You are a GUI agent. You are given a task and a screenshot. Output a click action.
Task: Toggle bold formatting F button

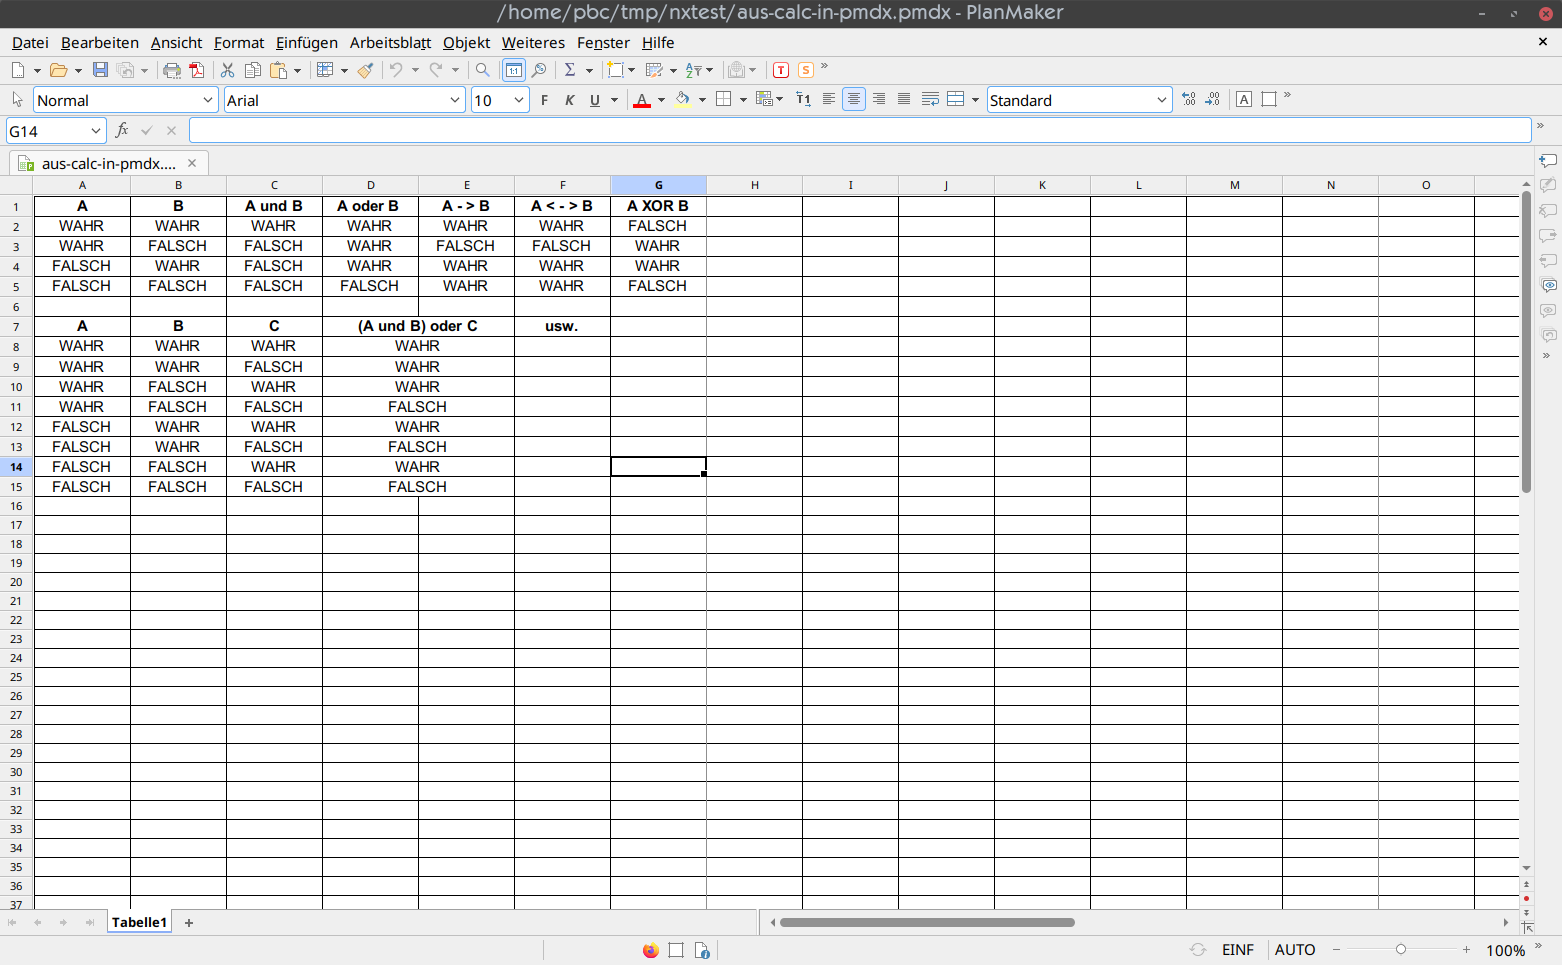pos(545,100)
